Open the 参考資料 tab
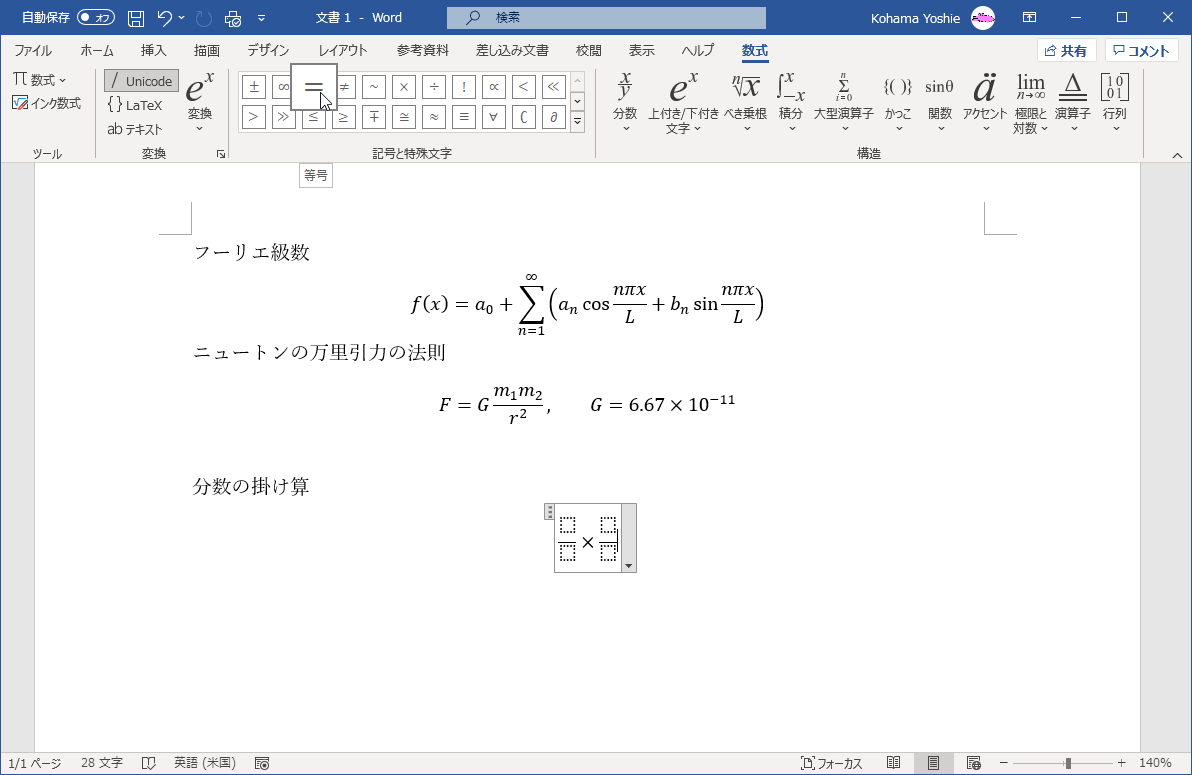This screenshot has width=1192, height=775. [423, 50]
